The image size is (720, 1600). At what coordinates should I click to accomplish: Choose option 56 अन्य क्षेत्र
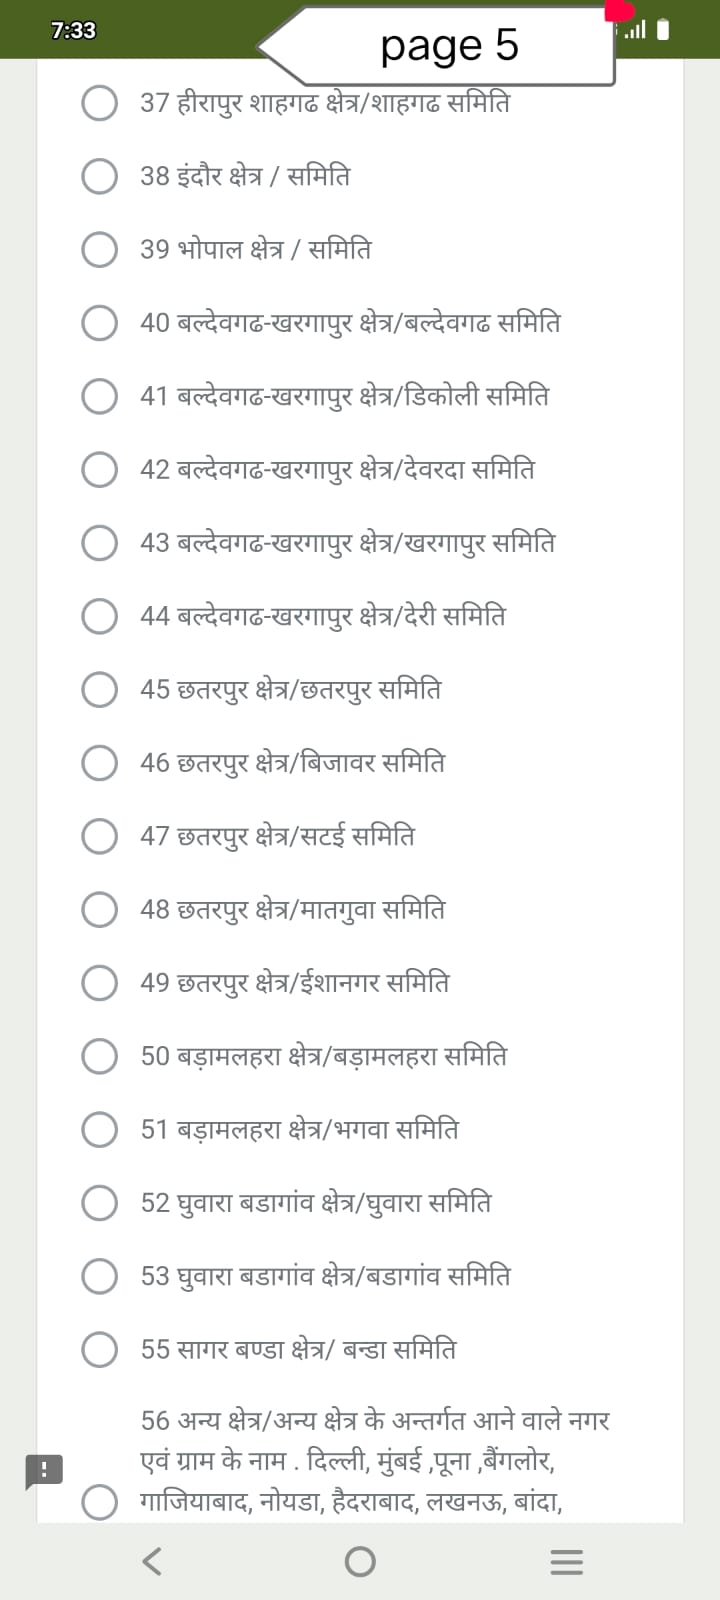[x=99, y=1502]
